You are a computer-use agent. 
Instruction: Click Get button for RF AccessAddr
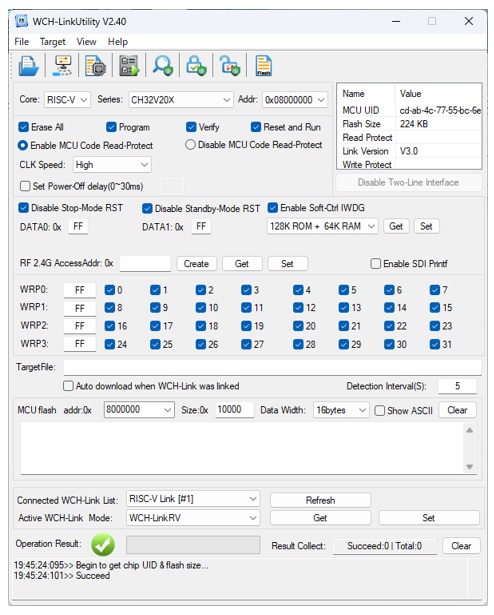coord(242,264)
